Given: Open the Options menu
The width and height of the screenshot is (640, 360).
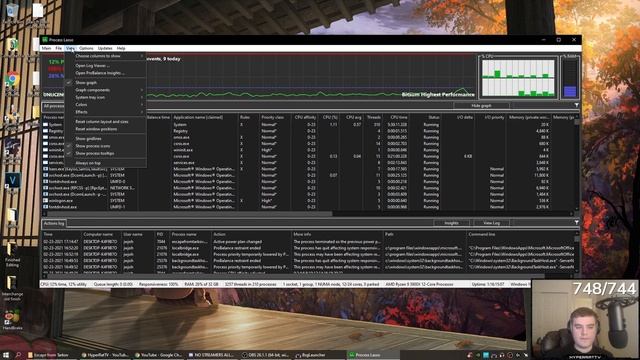Looking at the screenshot, I should (x=86, y=48).
